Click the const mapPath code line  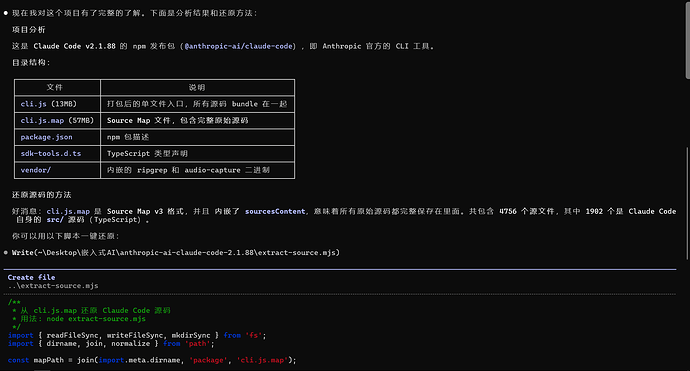click(152, 360)
